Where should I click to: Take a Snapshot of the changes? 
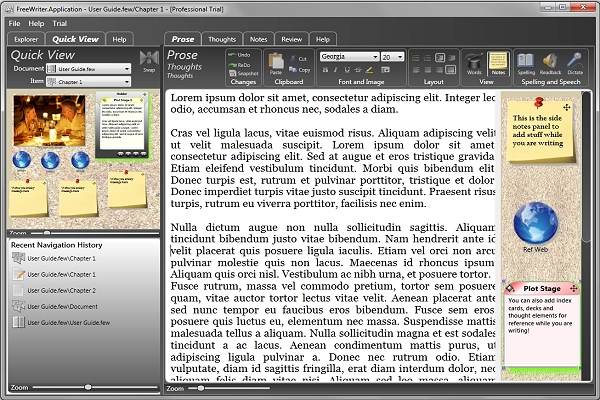243,73
